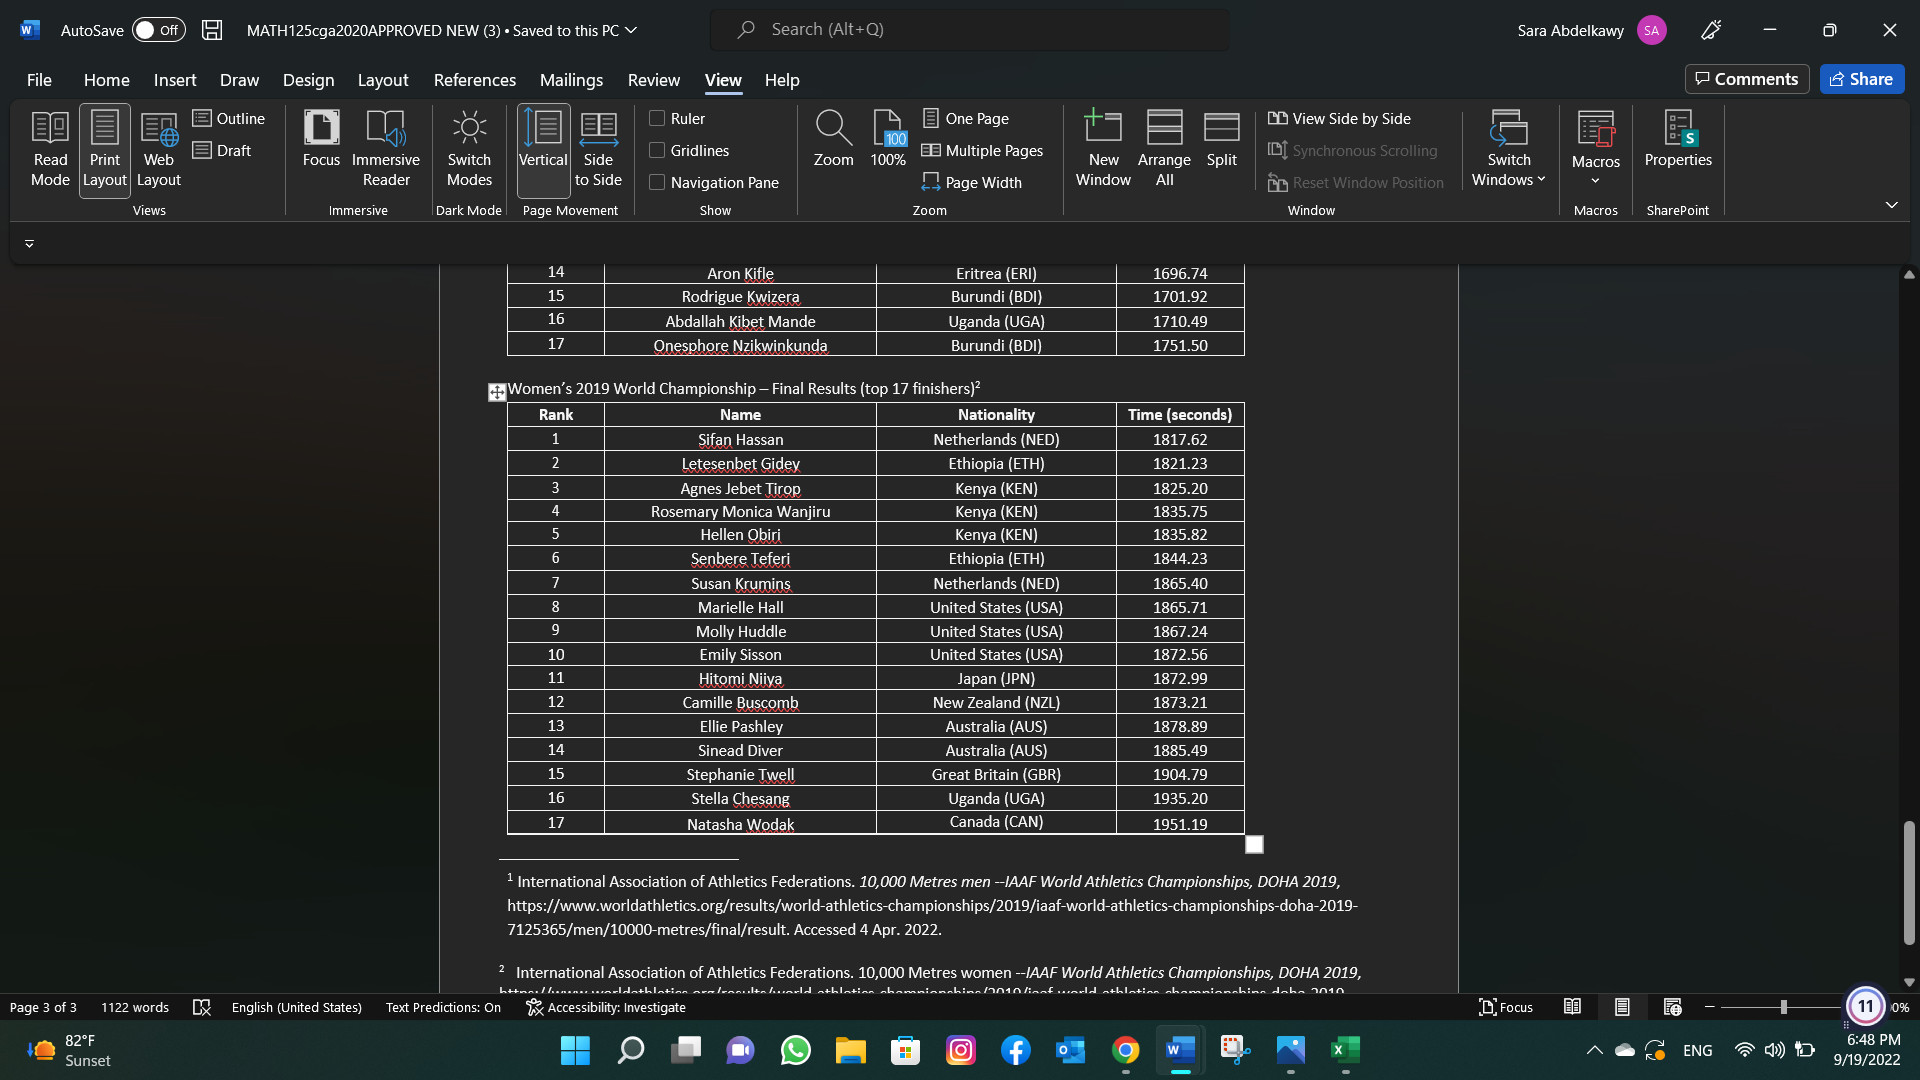The width and height of the screenshot is (1920, 1080).
Task: Open the Zoom dialog
Action: 833,140
